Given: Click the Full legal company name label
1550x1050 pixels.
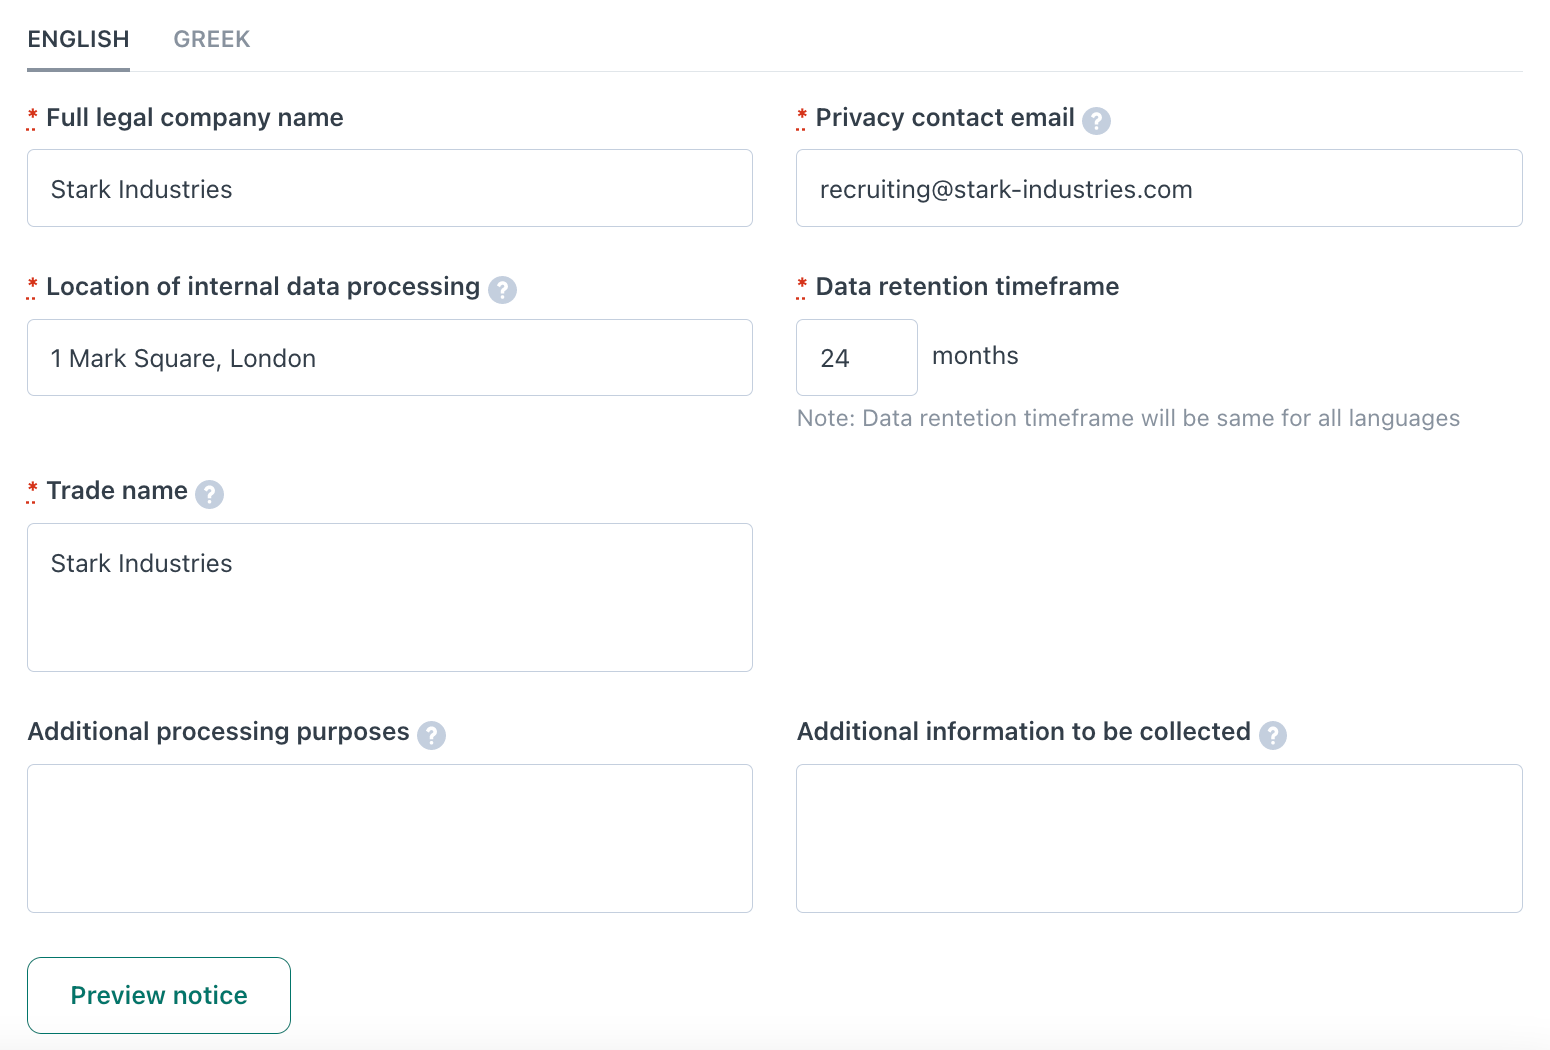Looking at the screenshot, I should click(x=194, y=118).
